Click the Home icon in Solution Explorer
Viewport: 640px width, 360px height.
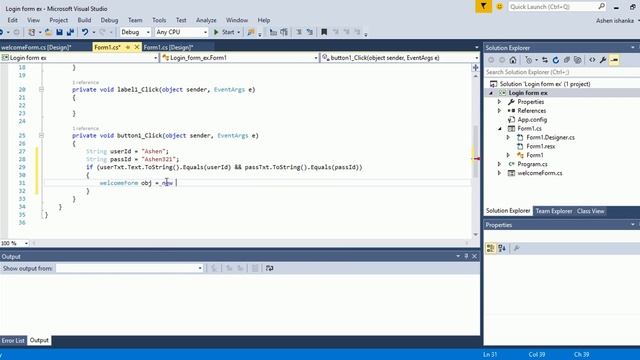[513, 60]
